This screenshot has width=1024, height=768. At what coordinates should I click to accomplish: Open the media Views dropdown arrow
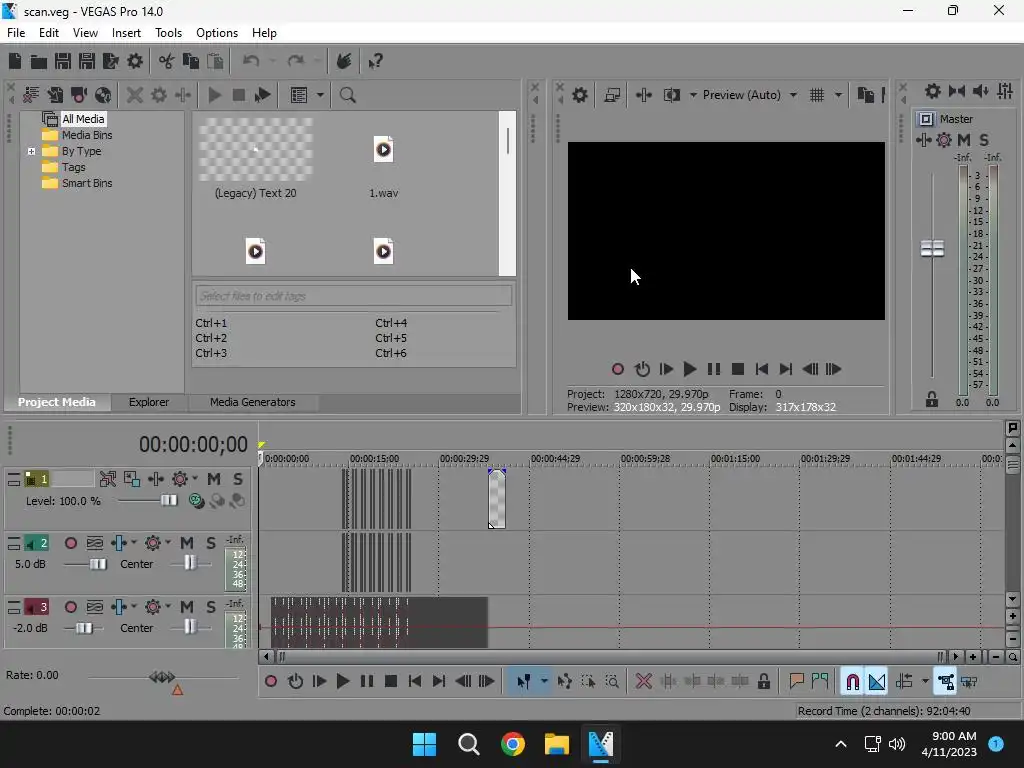tap(320, 95)
